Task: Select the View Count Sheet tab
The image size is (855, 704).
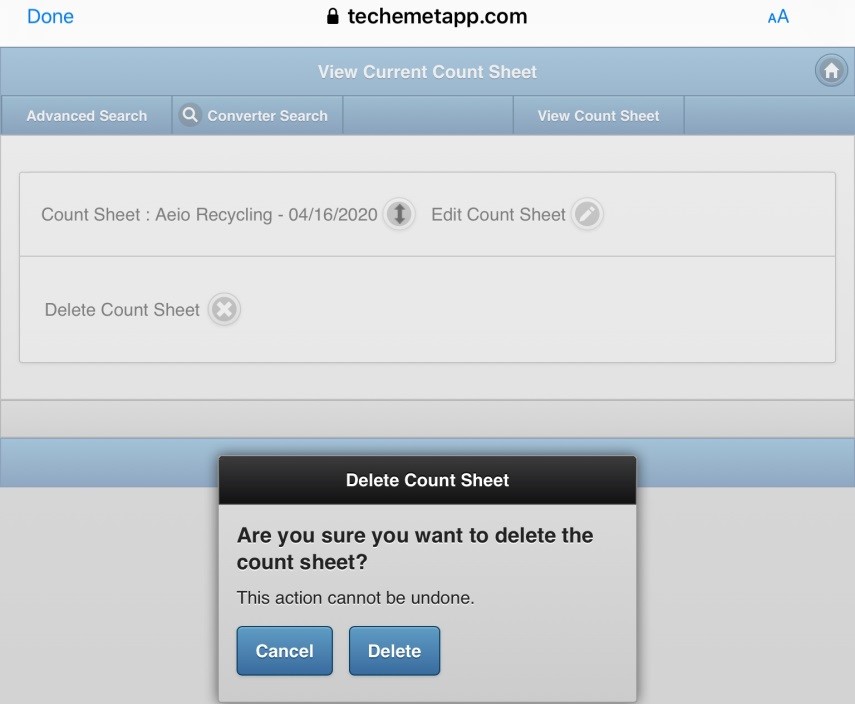Action: 598,116
